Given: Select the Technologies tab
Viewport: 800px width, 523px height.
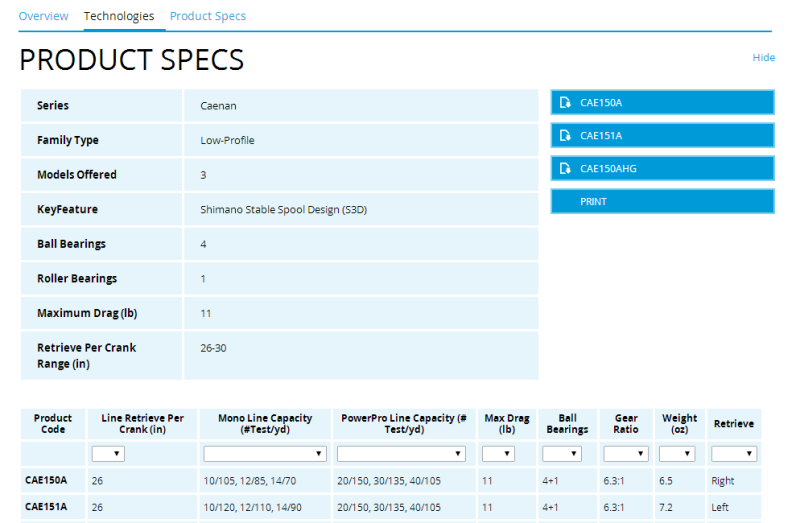Looking at the screenshot, I should 119,16.
